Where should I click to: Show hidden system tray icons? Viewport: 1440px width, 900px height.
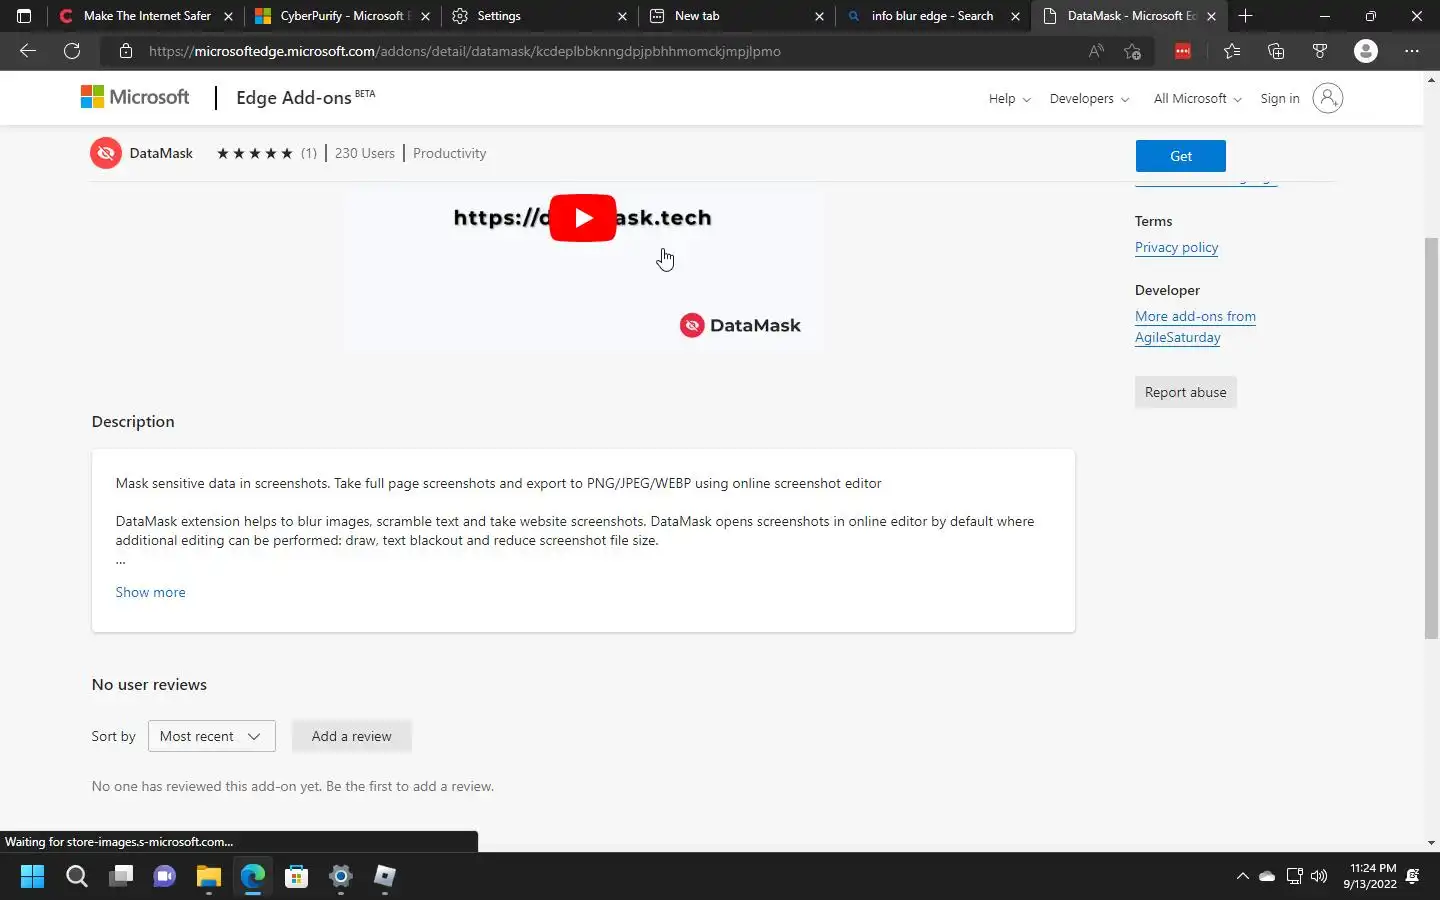[1243, 877]
